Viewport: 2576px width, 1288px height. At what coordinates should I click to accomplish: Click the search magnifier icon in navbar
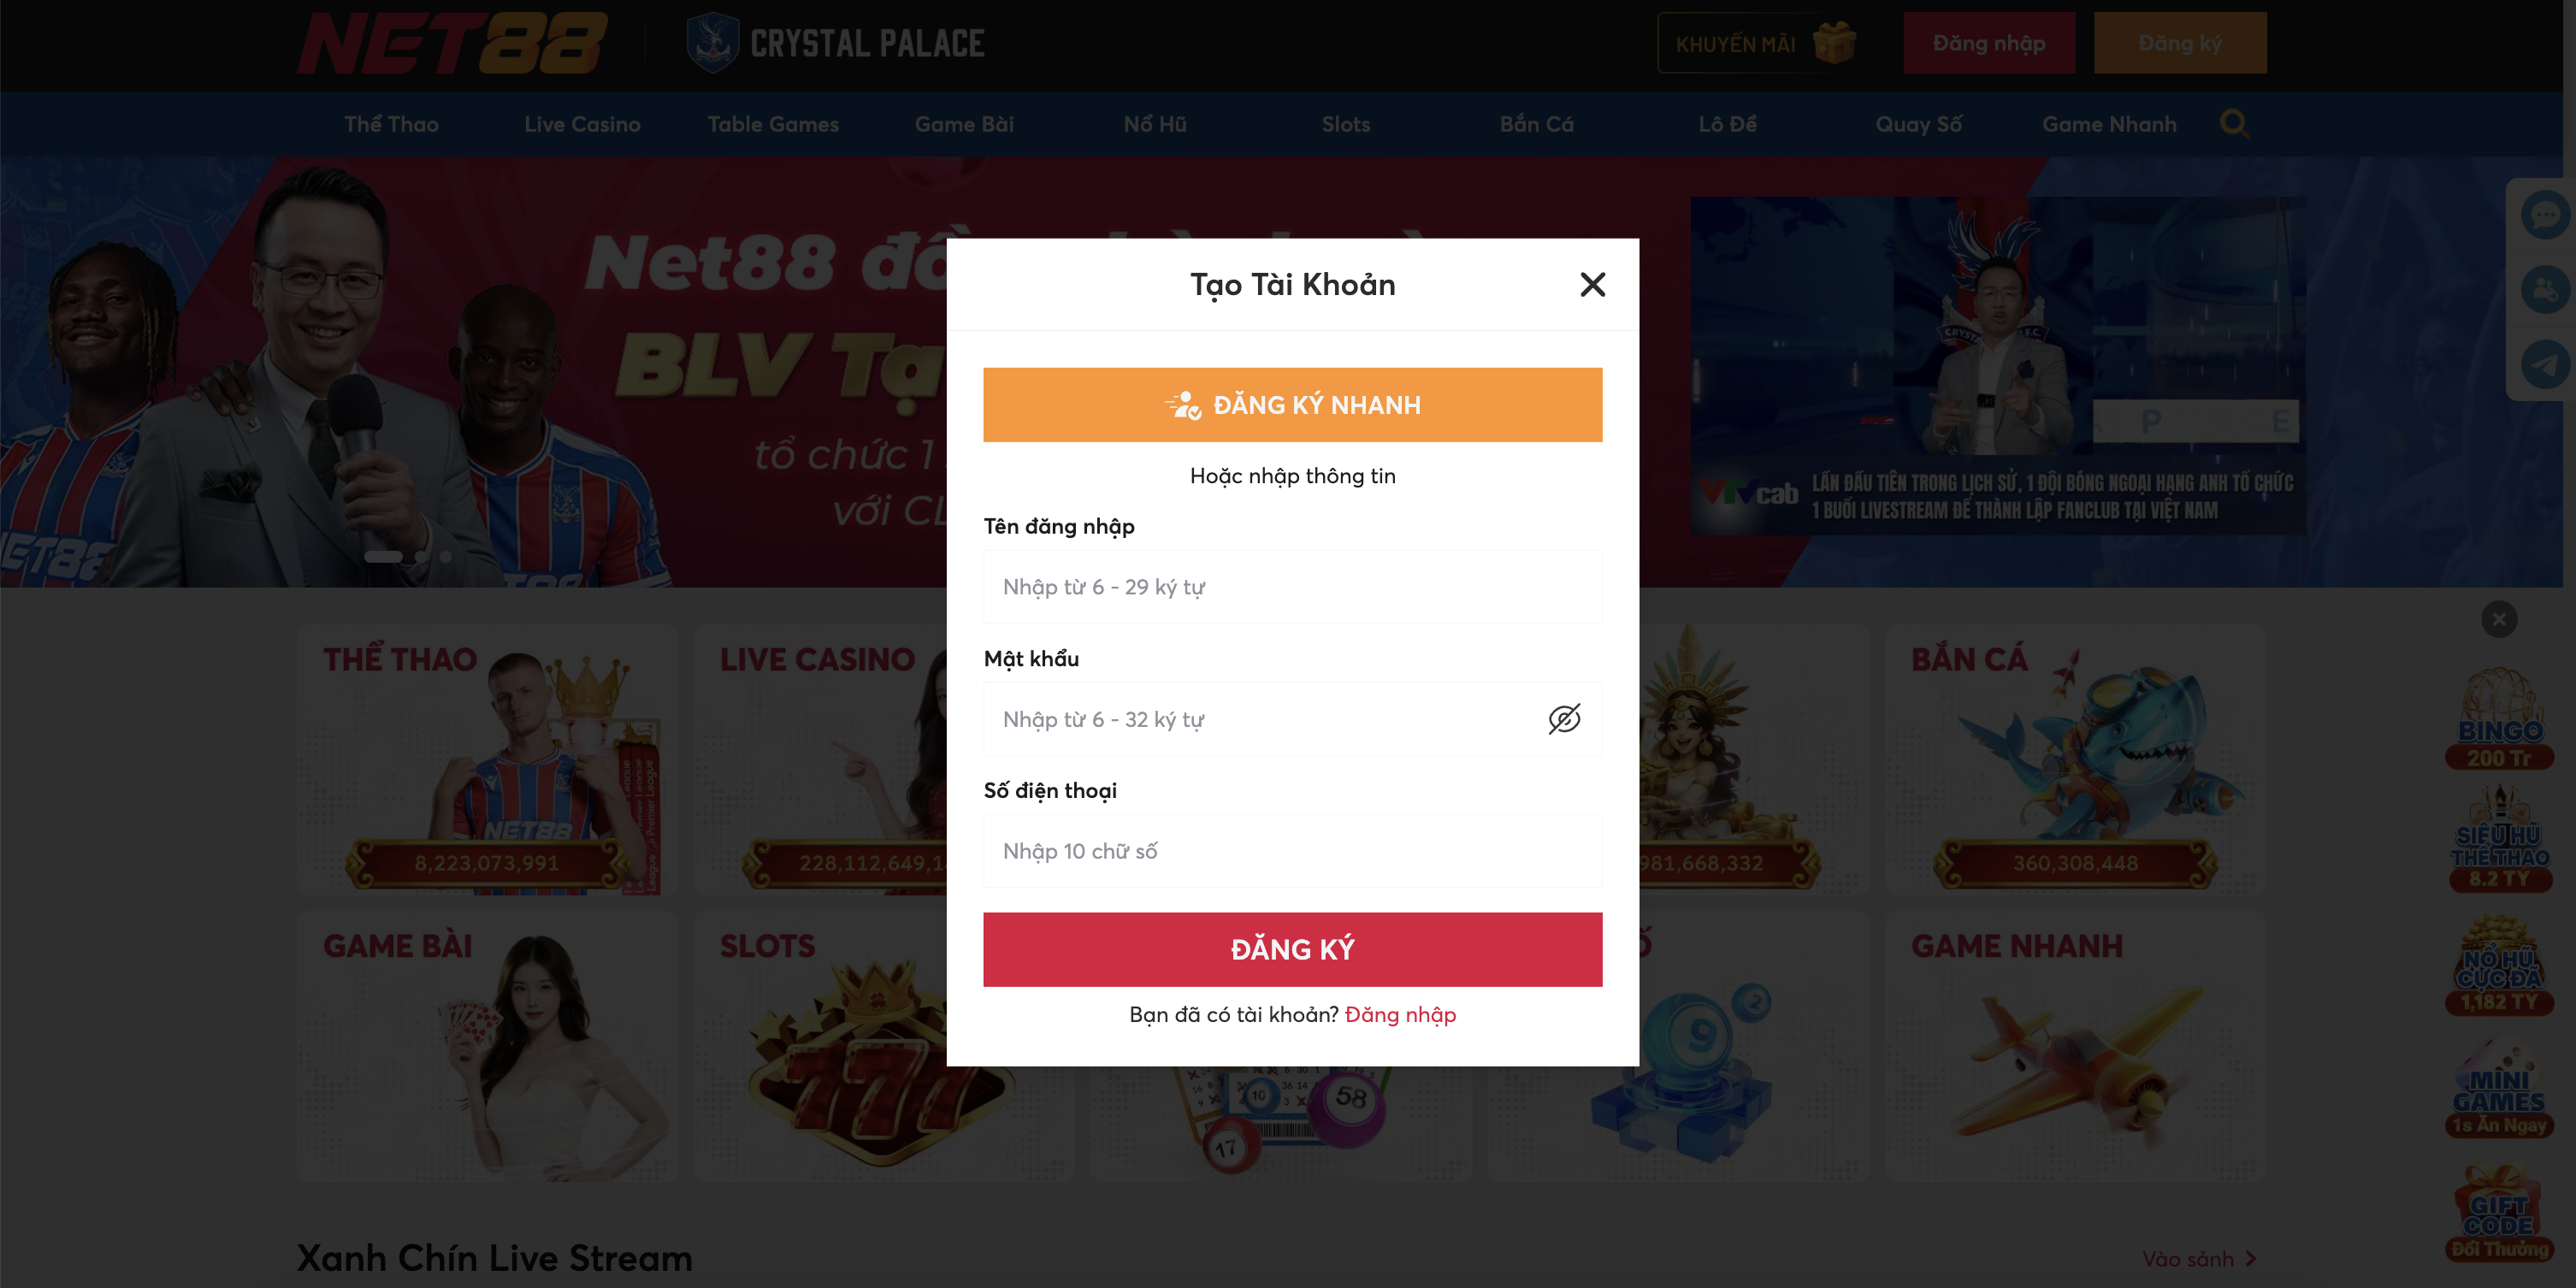coord(2234,124)
